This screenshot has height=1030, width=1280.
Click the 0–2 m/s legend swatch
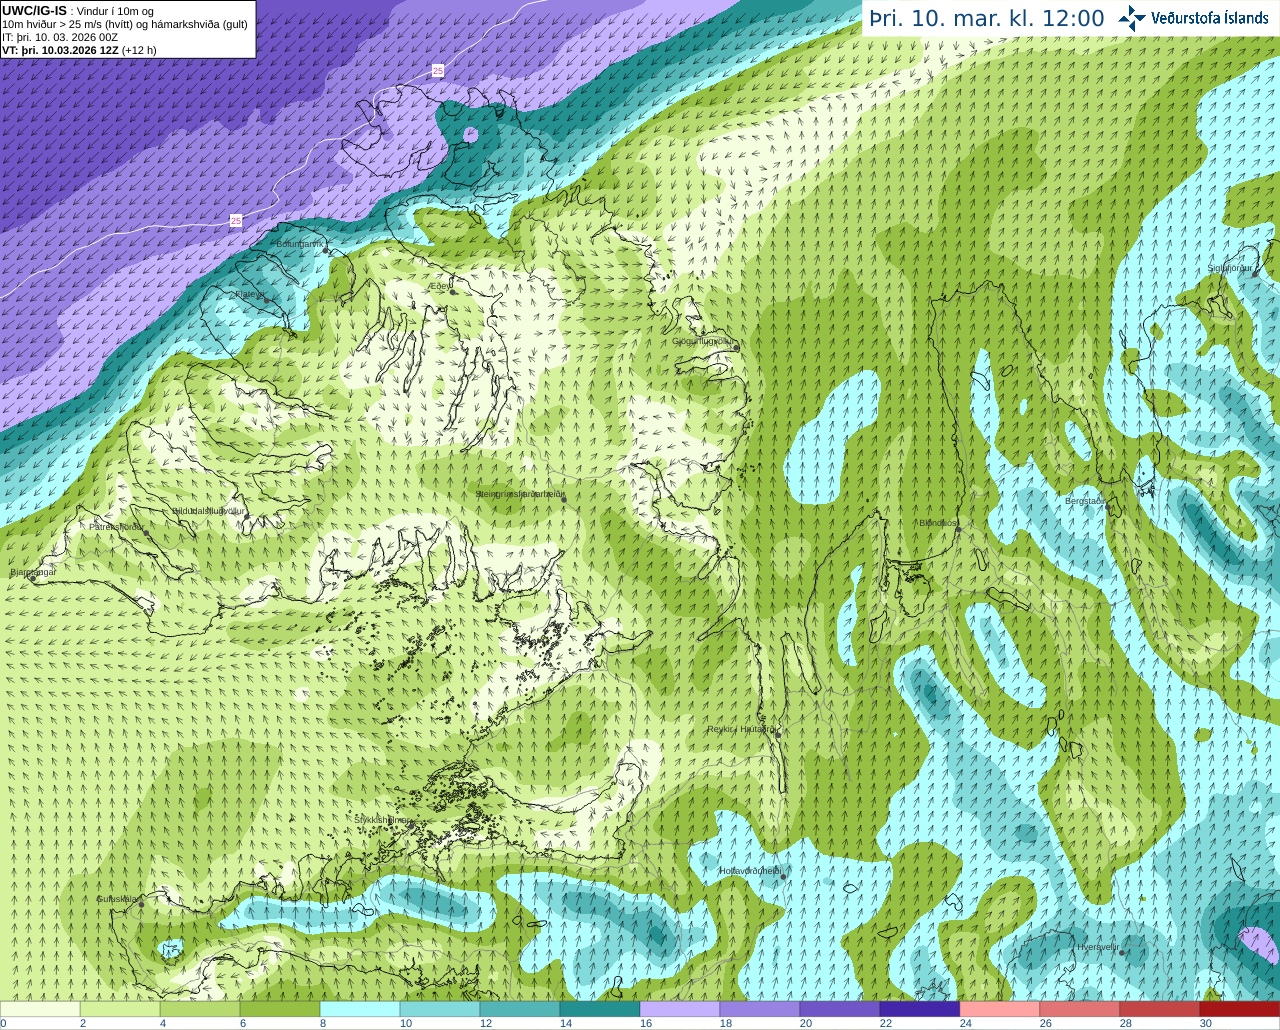pos(40,1009)
